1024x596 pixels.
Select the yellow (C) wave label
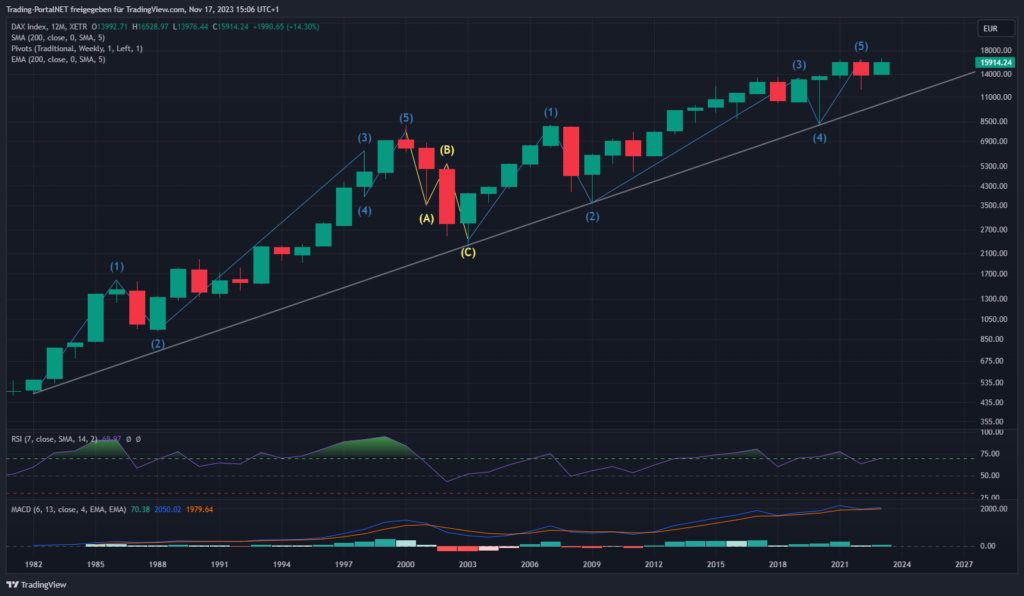pos(468,253)
